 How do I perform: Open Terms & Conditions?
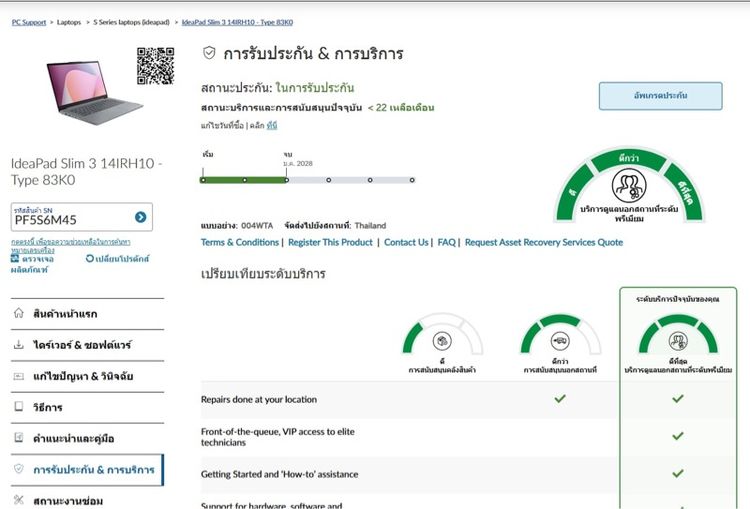point(240,243)
